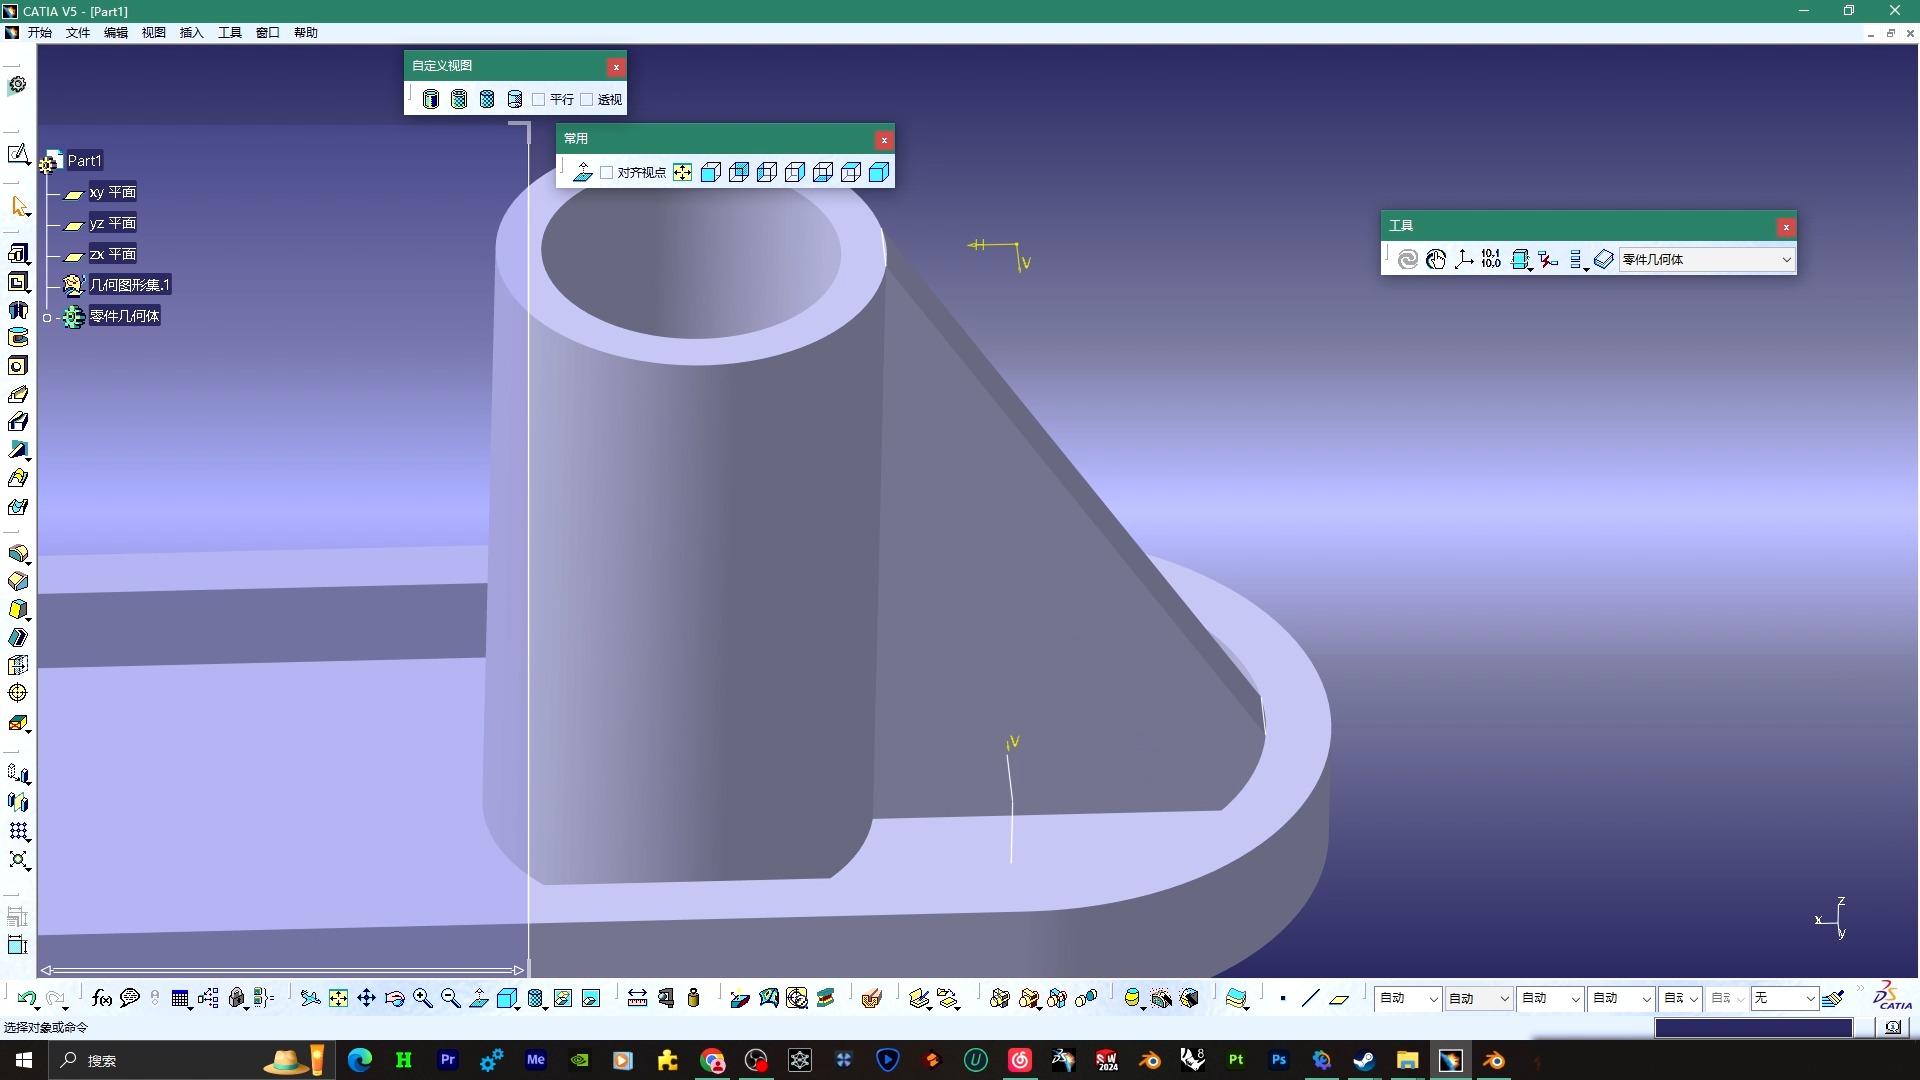Click the Sketcher icon in left toolbar
This screenshot has width=1920, height=1080.
[x=17, y=153]
